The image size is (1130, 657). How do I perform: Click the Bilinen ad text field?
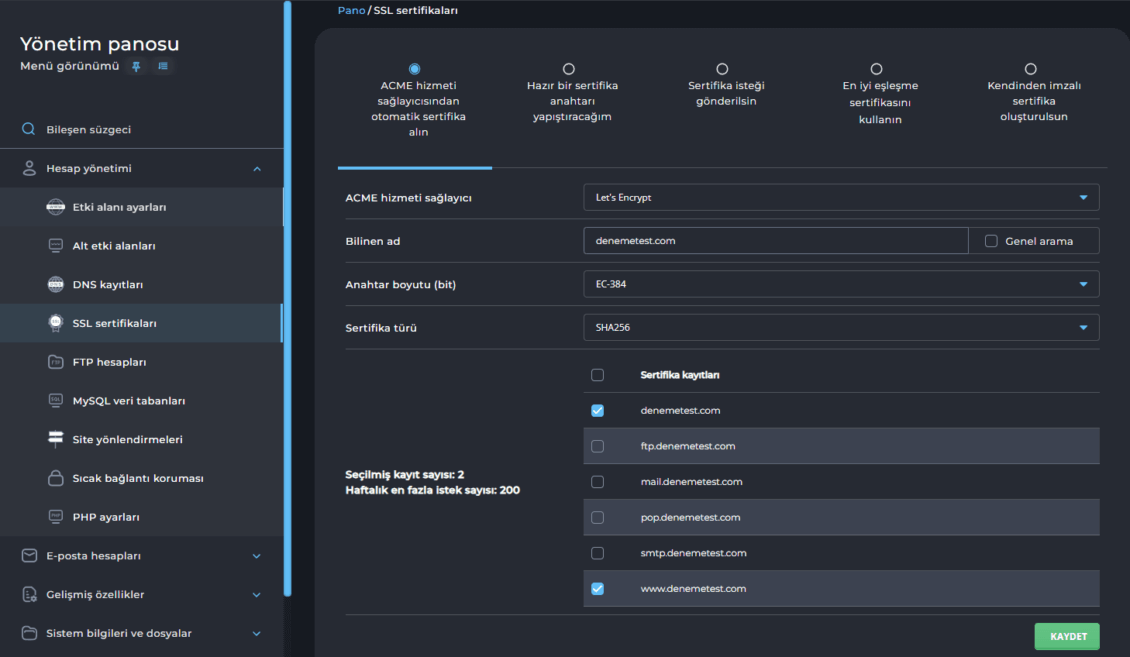click(x=775, y=241)
